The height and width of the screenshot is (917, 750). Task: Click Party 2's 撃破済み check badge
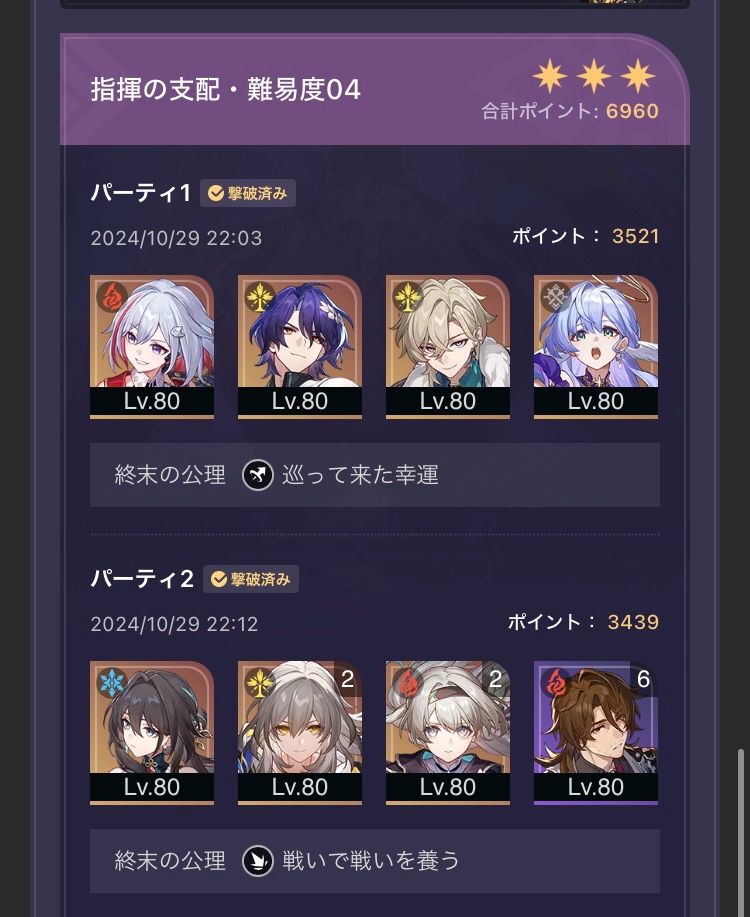click(251, 579)
